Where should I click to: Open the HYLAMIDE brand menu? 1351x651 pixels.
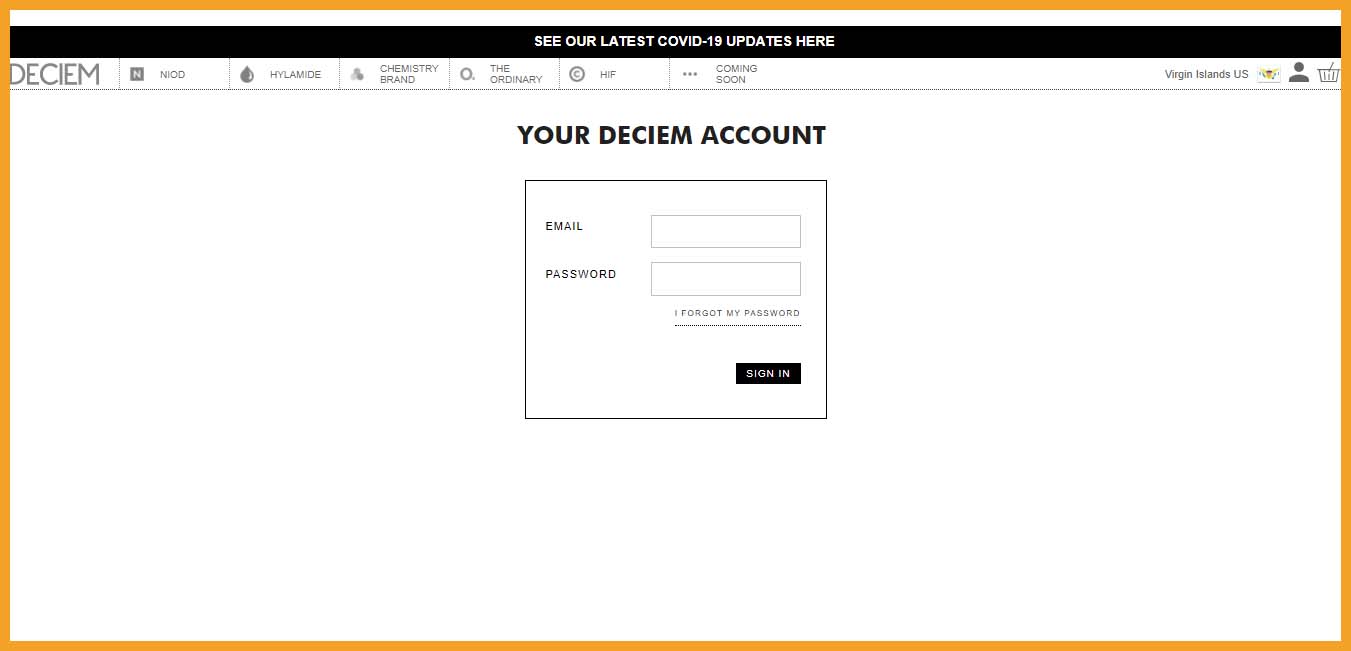(296, 75)
